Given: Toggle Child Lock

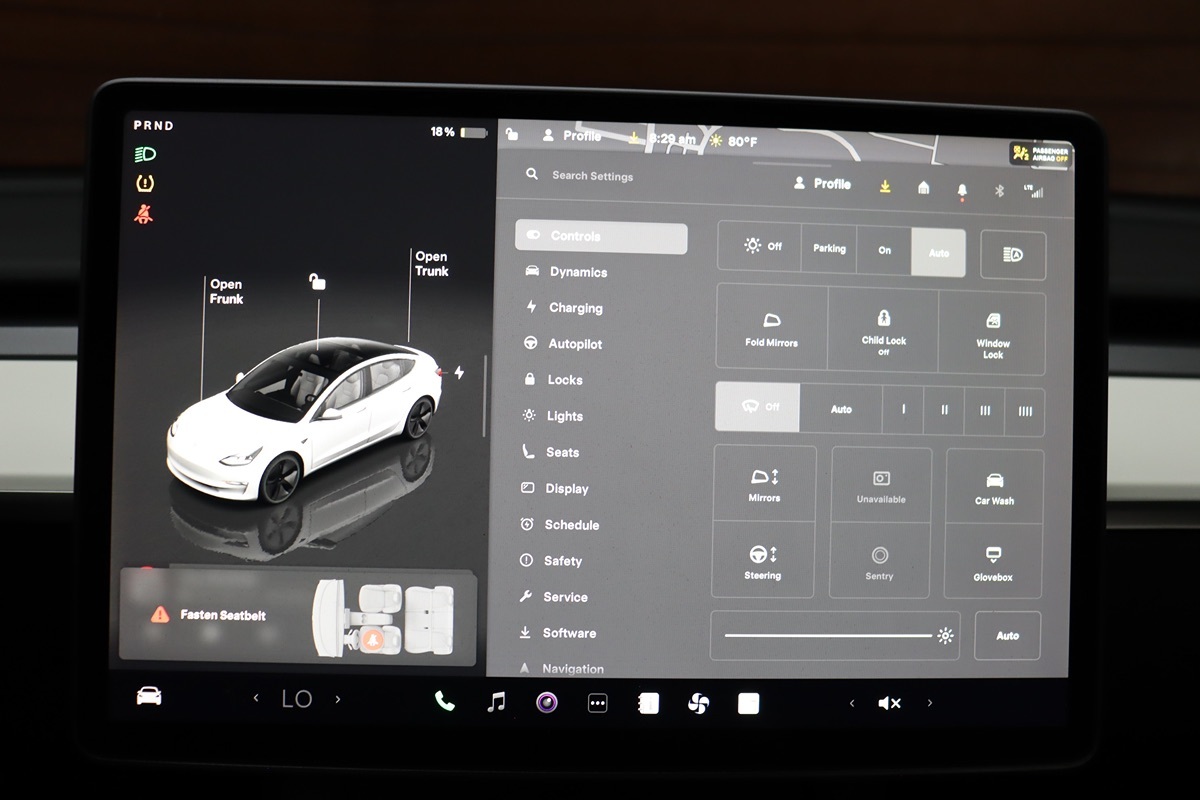Looking at the screenshot, I should [x=883, y=331].
